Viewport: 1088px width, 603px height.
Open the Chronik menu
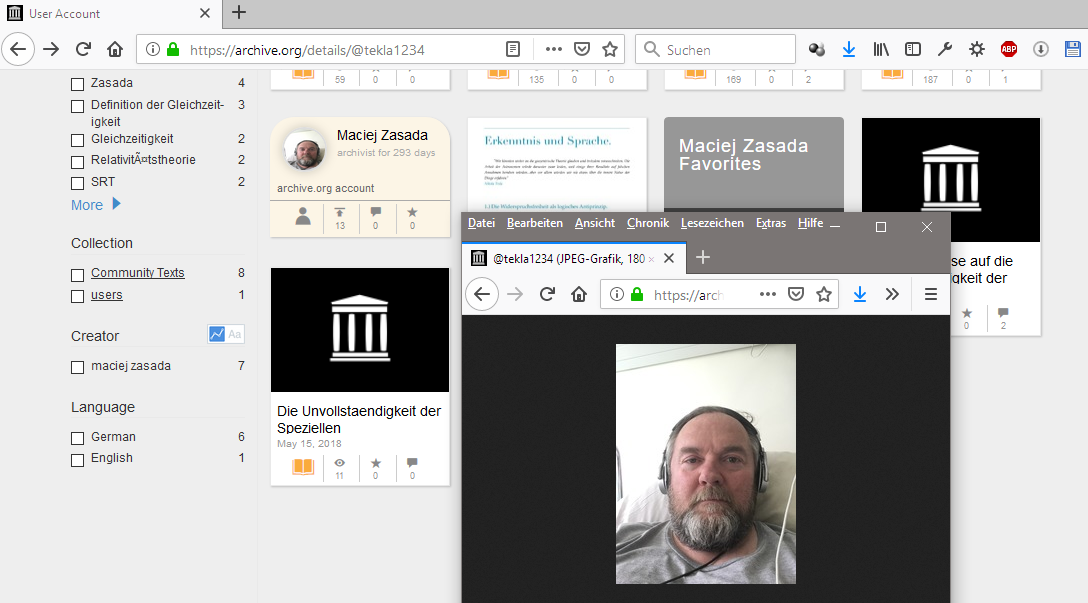point(647,223)
